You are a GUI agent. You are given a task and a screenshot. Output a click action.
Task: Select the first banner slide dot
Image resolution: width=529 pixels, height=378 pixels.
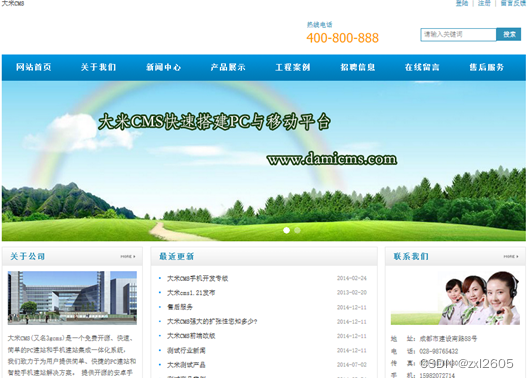click(286, 230)
